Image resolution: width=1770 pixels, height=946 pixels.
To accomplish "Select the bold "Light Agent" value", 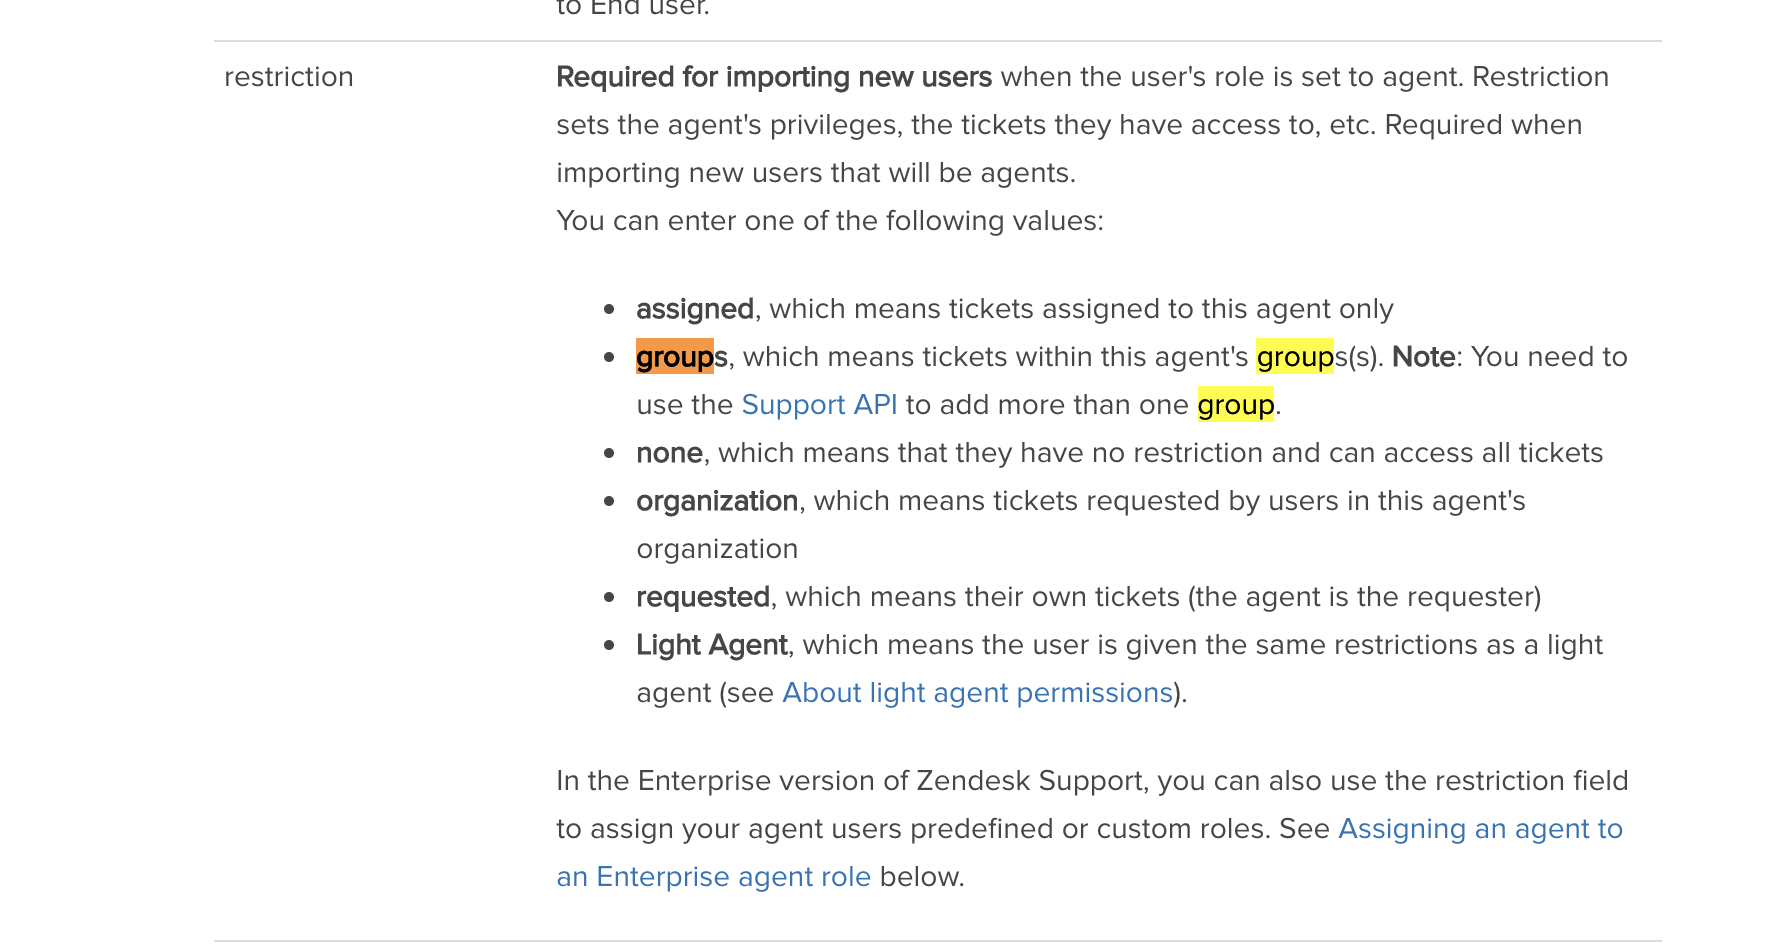I will [711, 645].
